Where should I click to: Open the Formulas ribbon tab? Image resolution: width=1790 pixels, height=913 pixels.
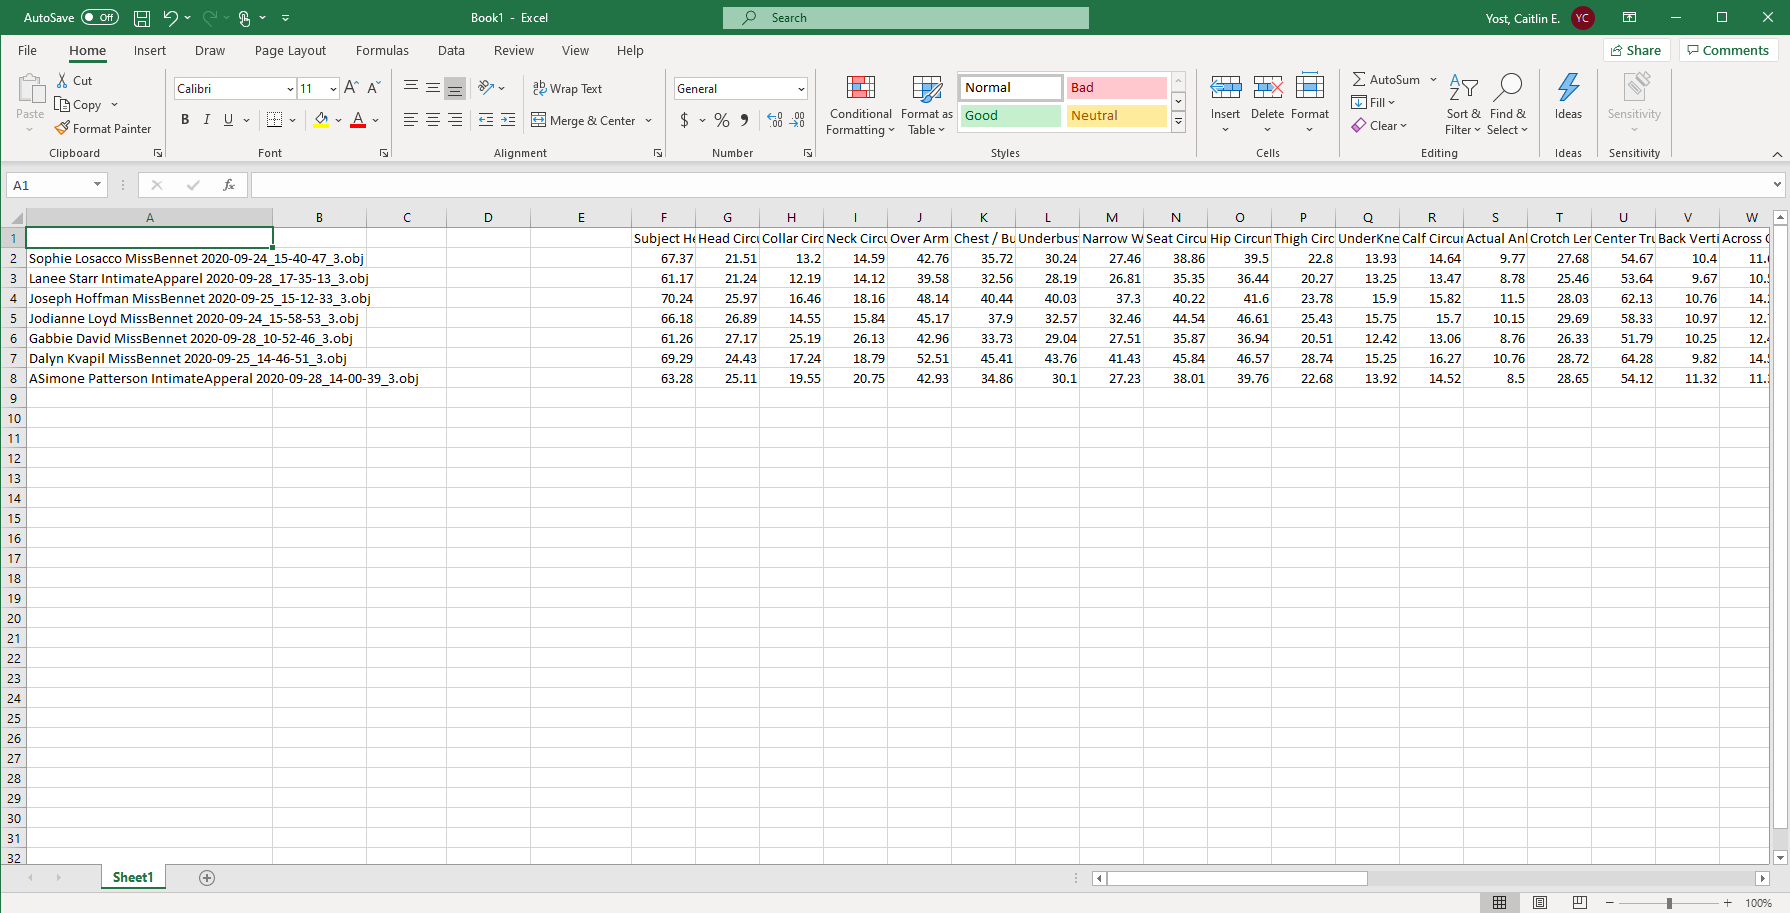(382, 50)
